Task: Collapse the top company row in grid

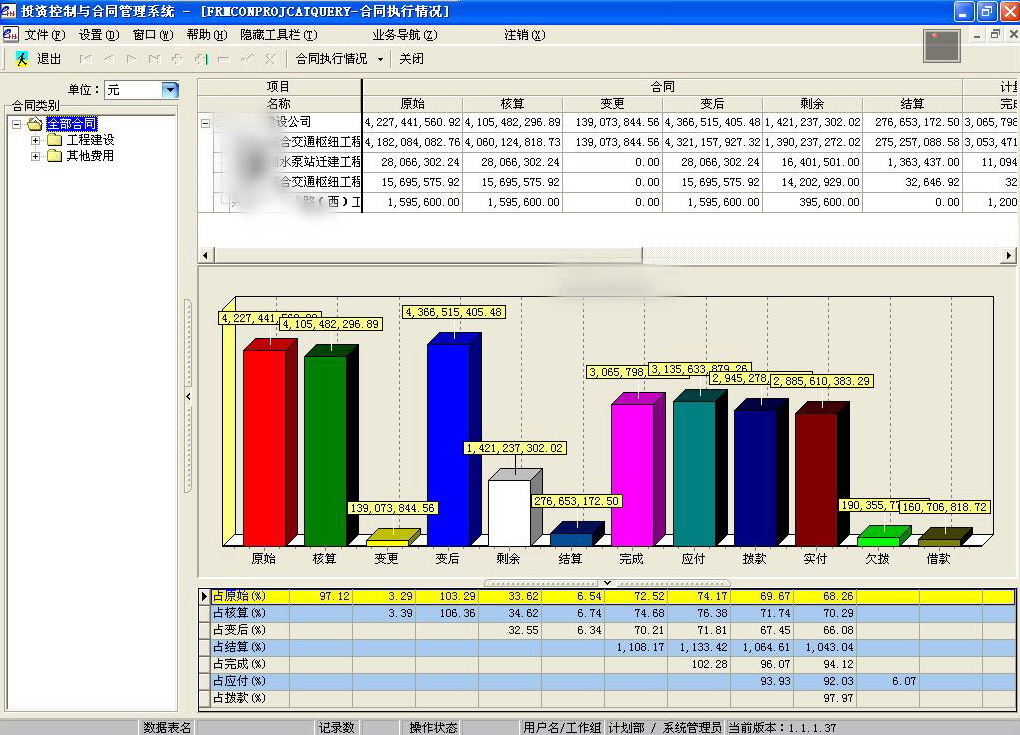Action: point(206,122)
